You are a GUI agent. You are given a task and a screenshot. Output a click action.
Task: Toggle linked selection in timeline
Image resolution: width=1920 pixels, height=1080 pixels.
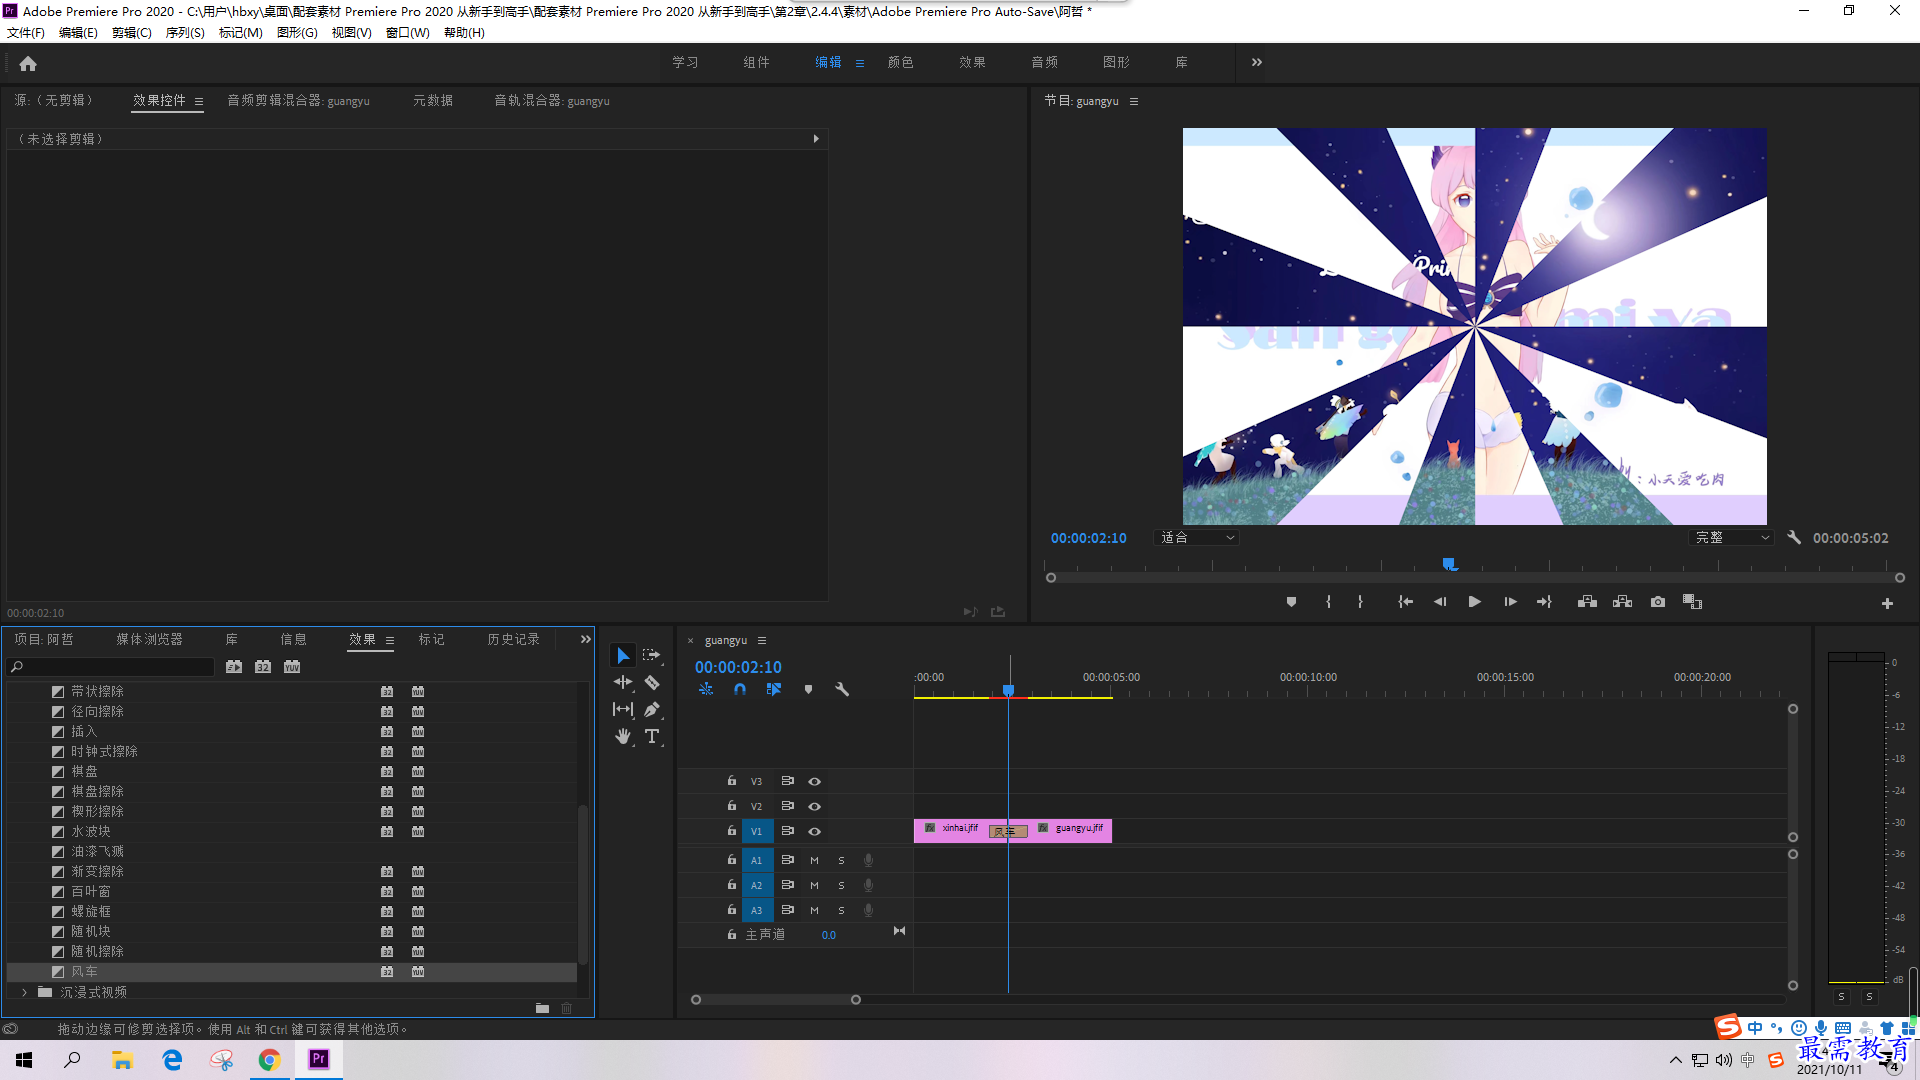pyautogui.click(x=774, y=689)
